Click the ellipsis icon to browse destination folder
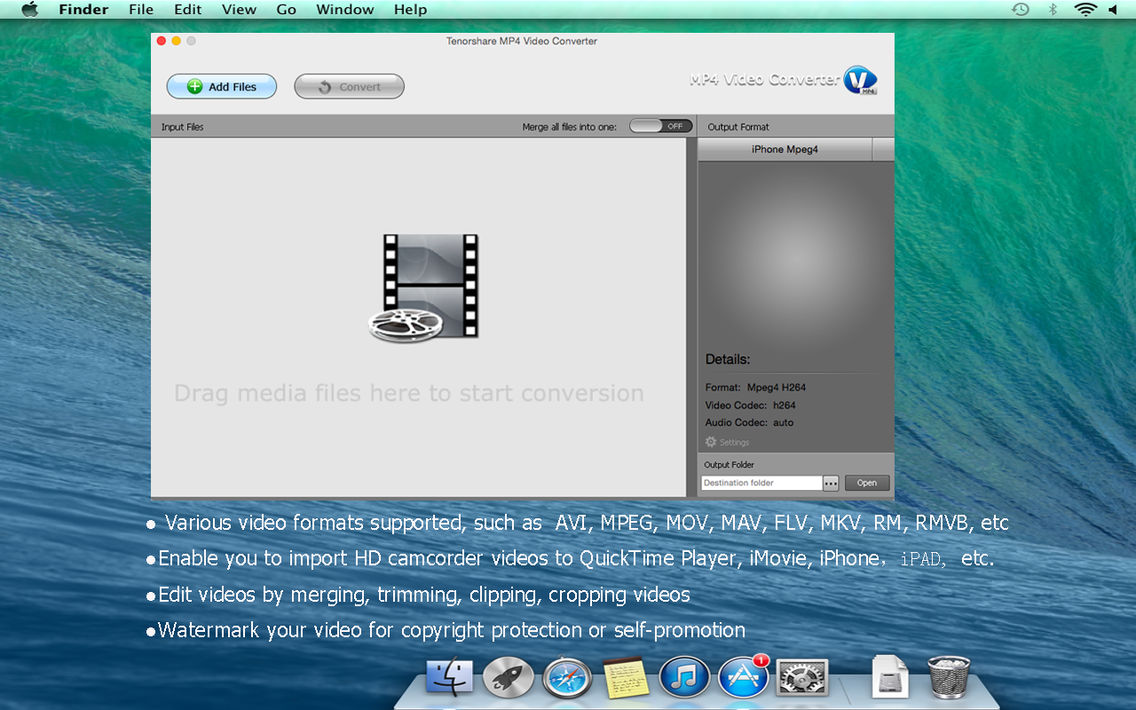The height and width of the screenshot is (710, 1136). [830, 482]
